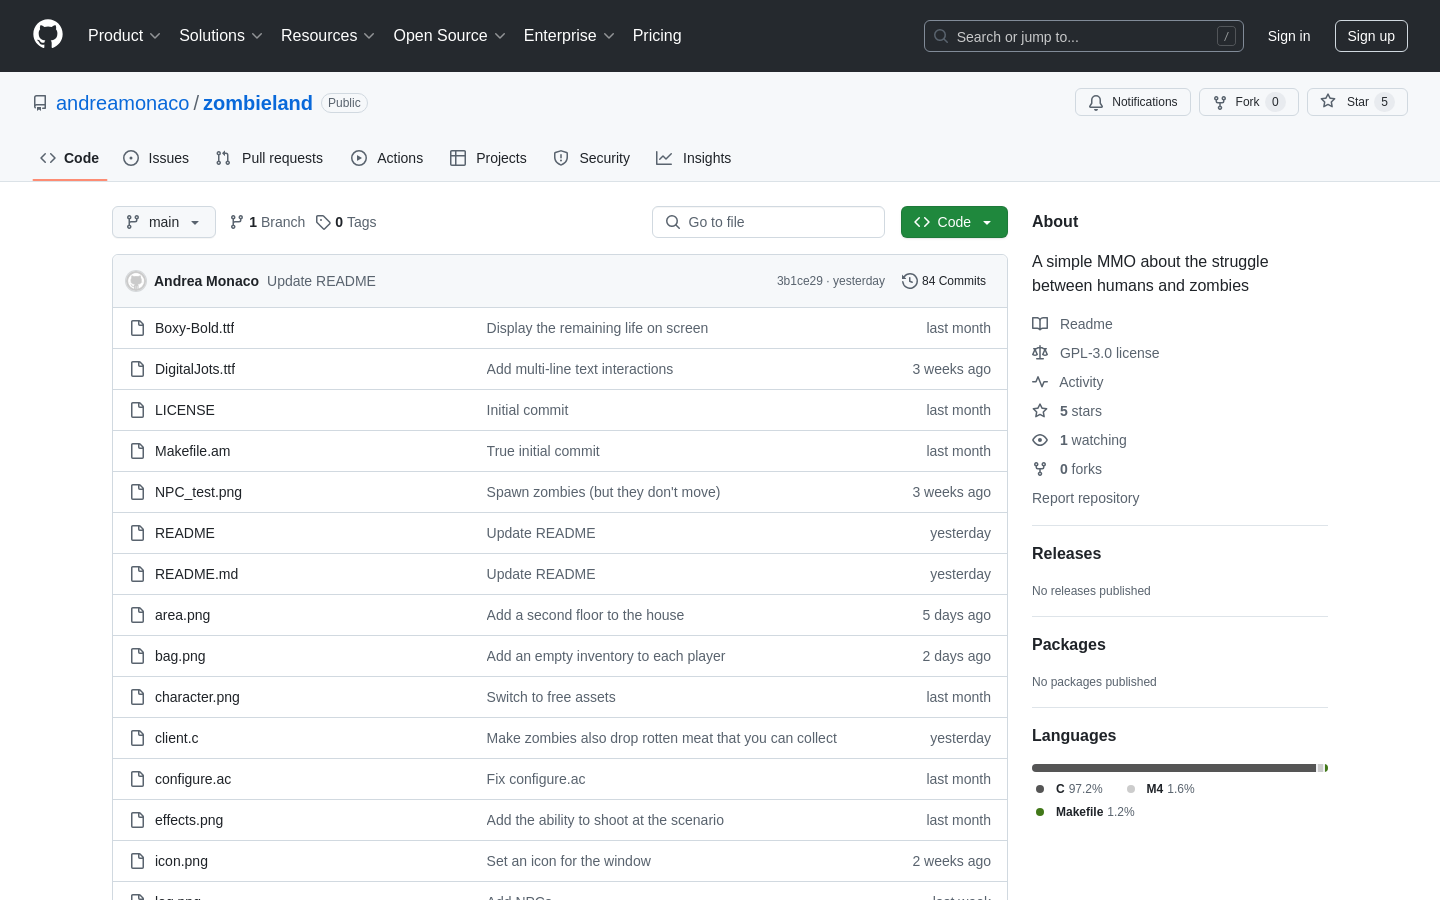Click the file icon next to NPC_test.png
Image resolution: width=1440 pixels, height=900 pixels.
point(138,492)
